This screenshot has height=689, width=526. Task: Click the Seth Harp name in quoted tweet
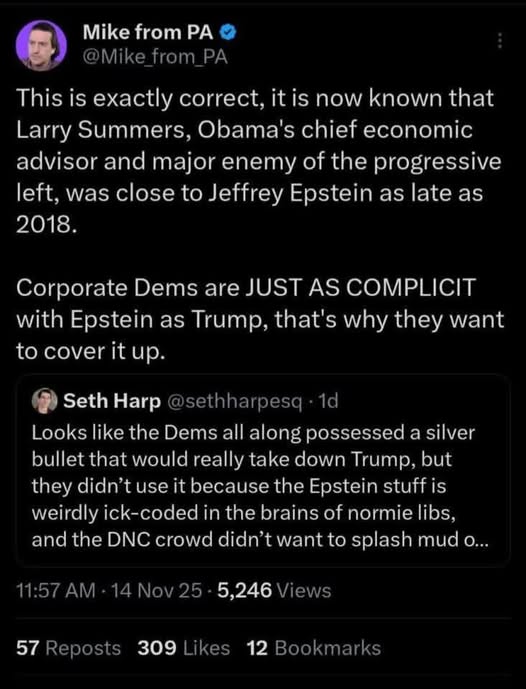112,401
